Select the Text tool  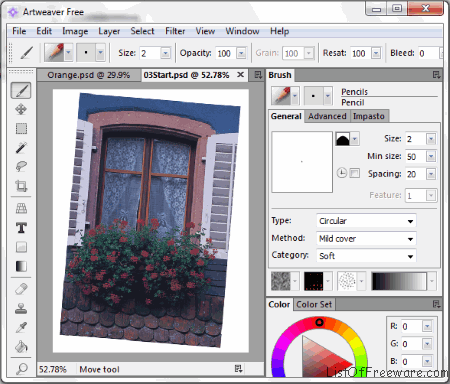click(x=21, y=228)
